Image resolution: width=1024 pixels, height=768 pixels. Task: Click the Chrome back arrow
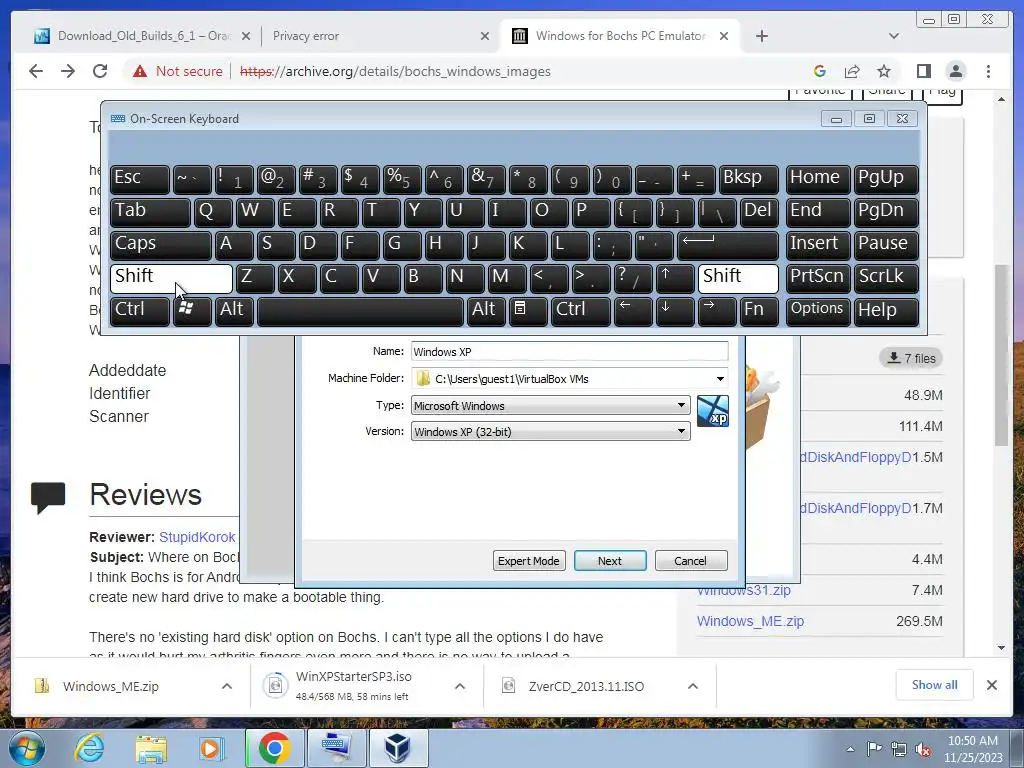36,71
